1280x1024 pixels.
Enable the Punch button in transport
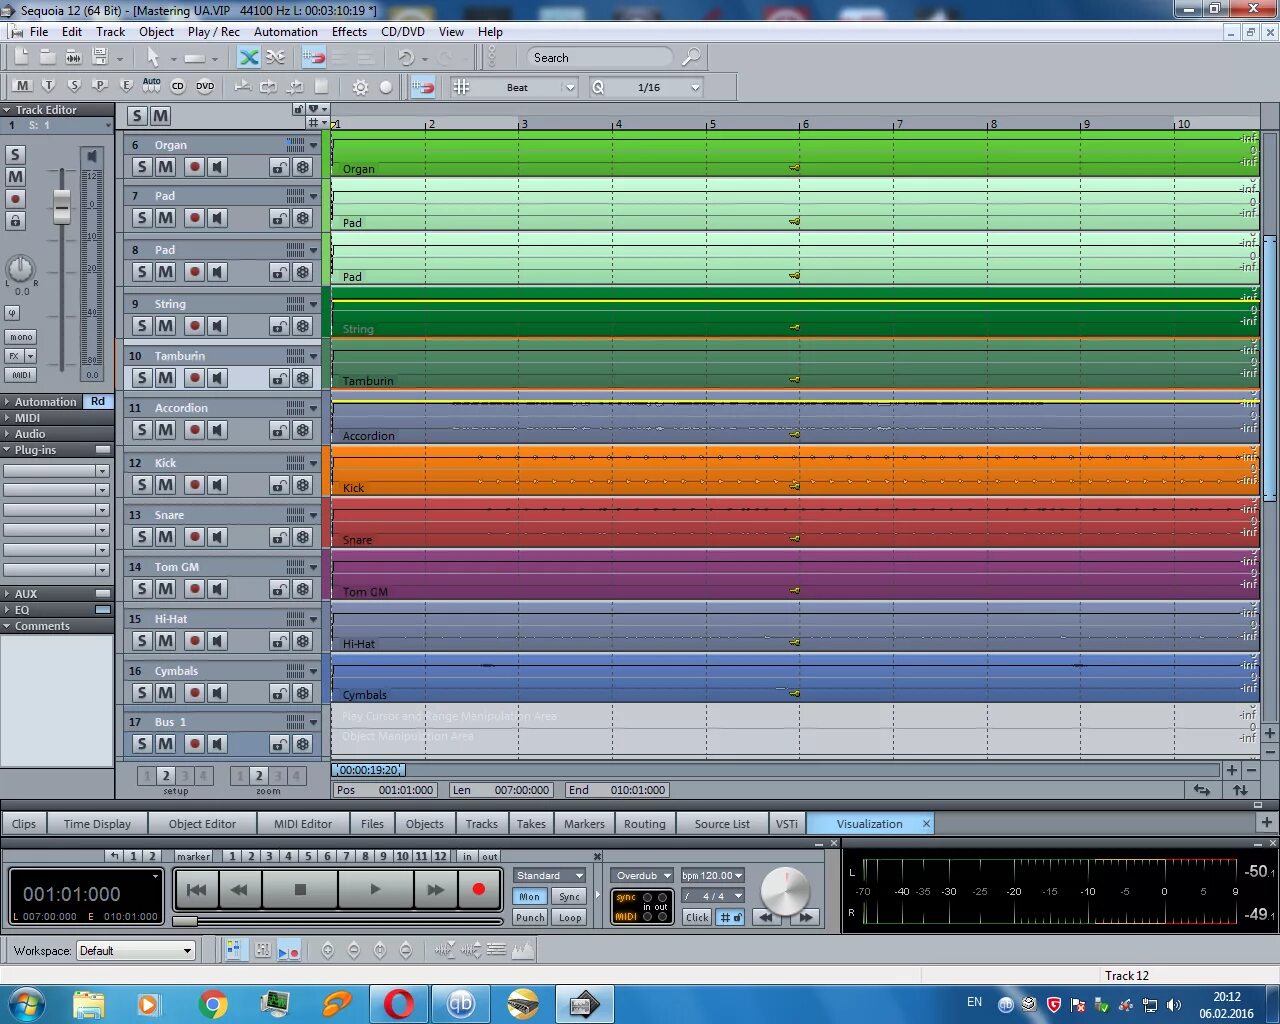coord(530,917)
